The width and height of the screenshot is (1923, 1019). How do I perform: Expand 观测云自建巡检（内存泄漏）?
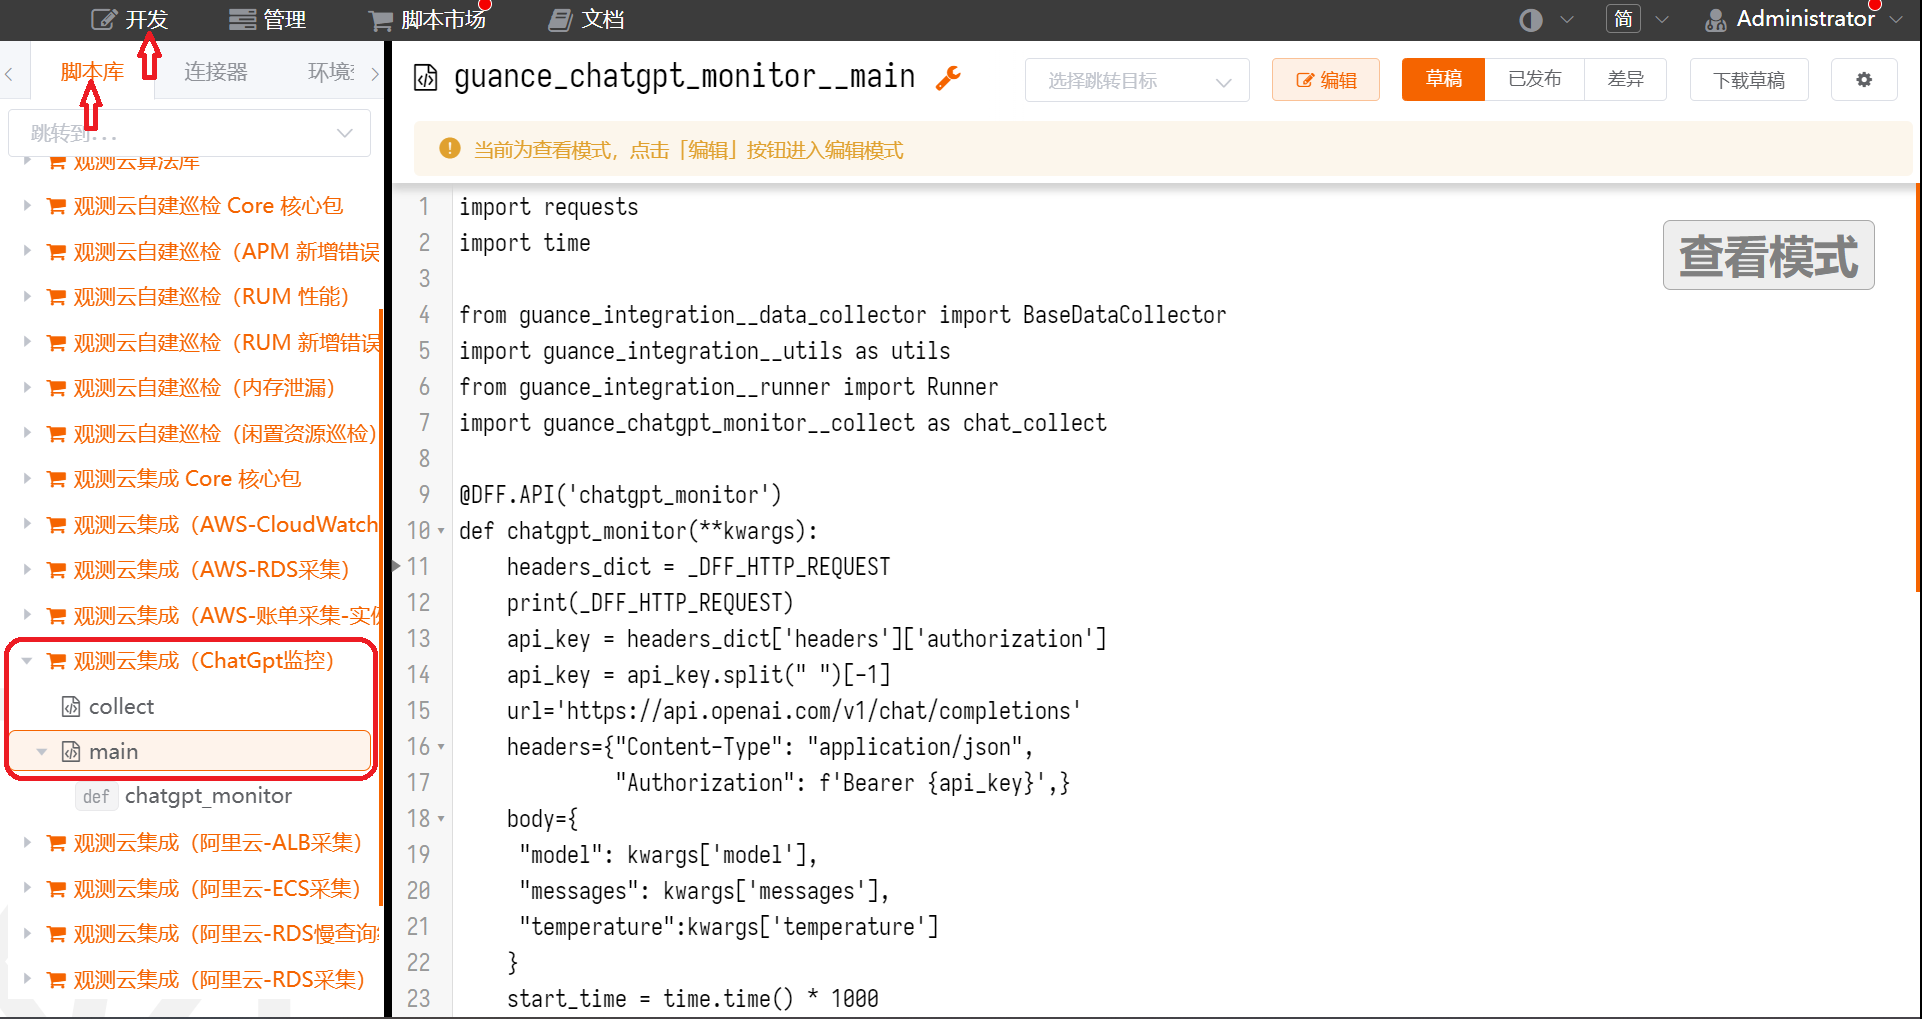click(27, 387)
